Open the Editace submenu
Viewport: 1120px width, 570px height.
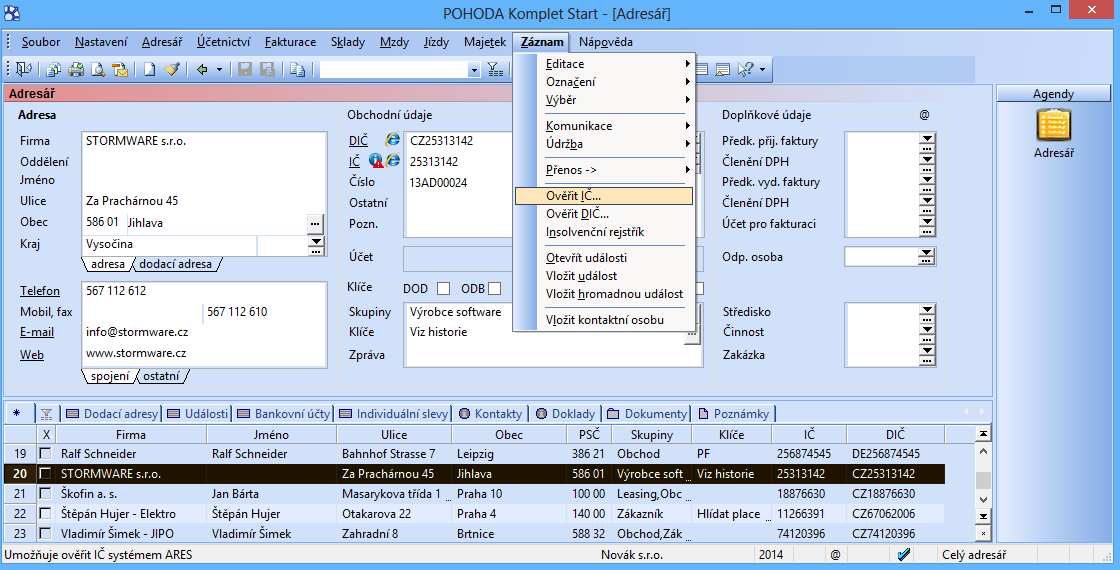[604, 64]
